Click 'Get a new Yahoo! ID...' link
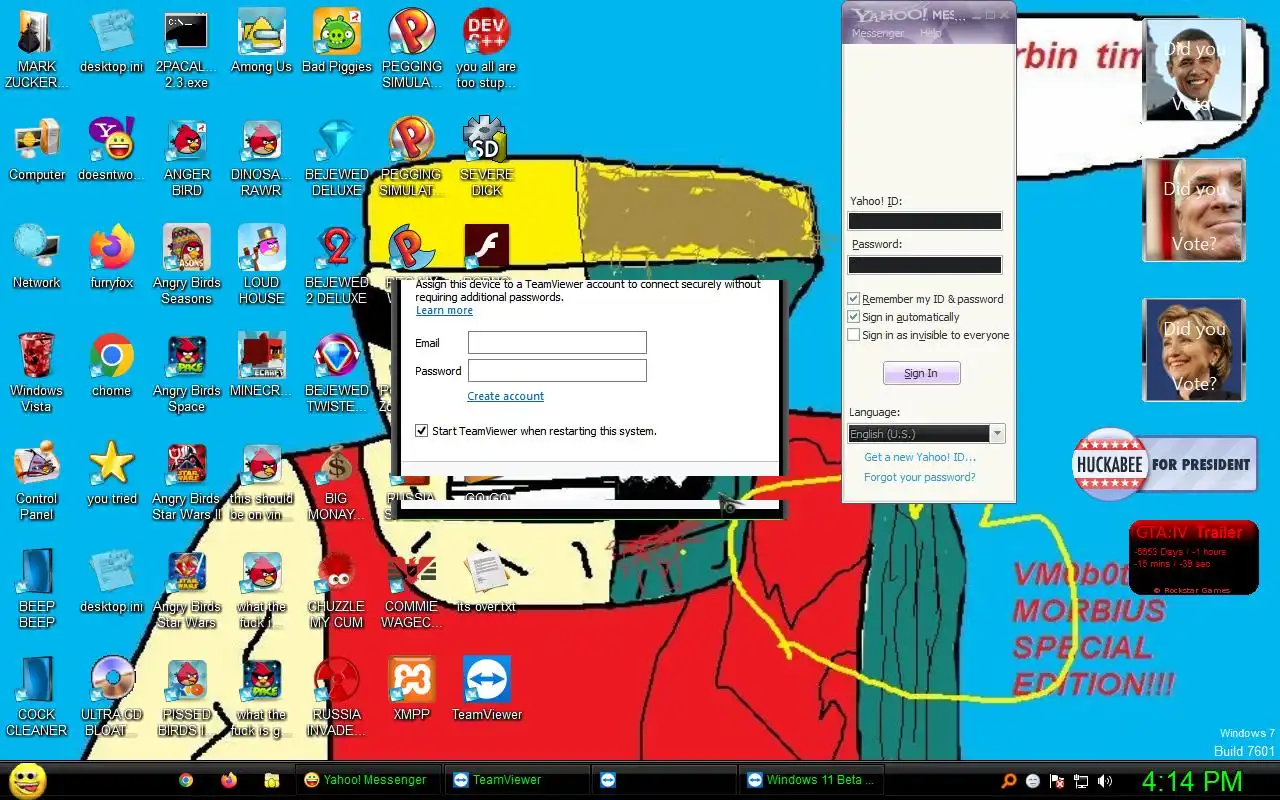 pos(920,457)
